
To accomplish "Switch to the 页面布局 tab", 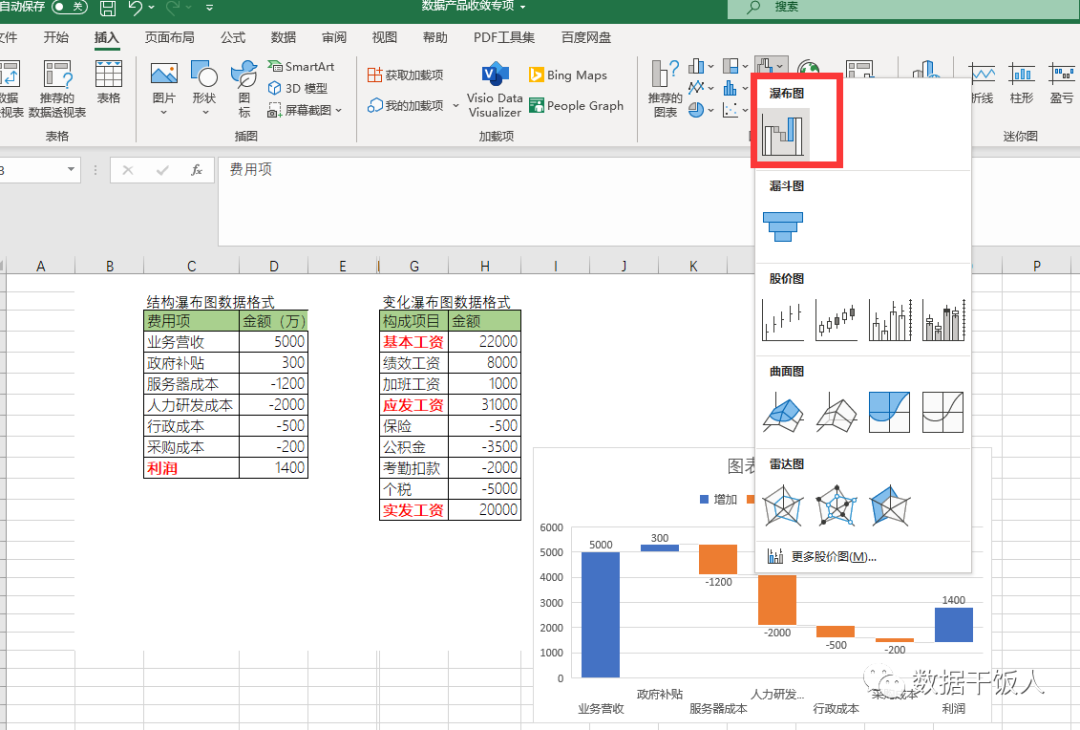I will 169,37.
